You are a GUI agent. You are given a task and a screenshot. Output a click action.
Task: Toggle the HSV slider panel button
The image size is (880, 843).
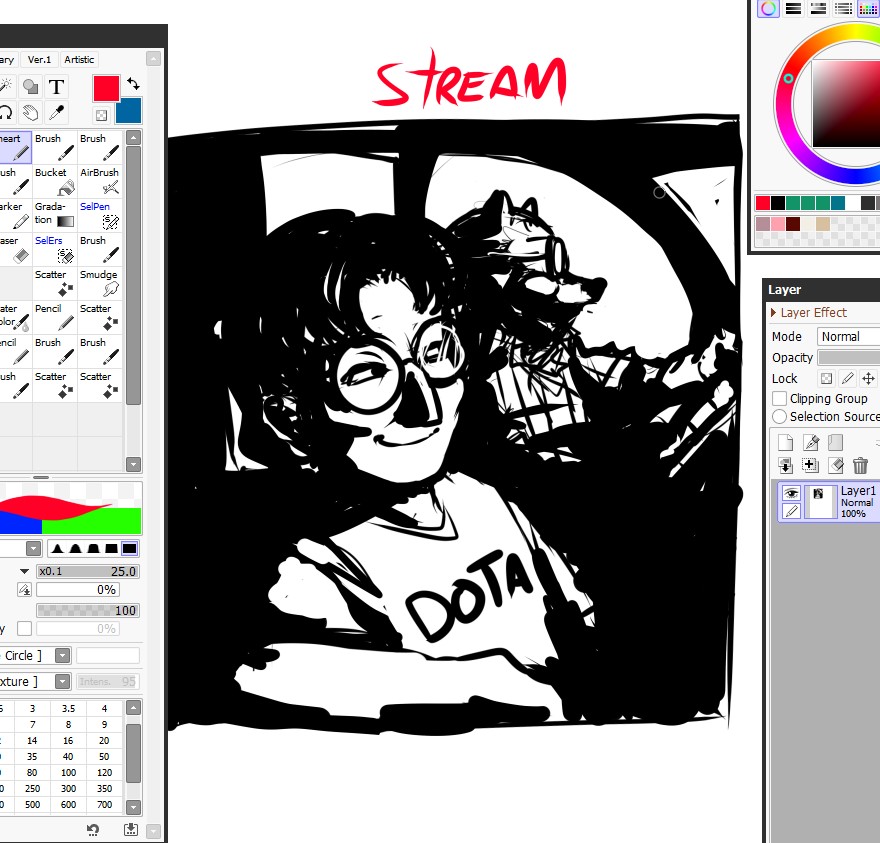[x=818, y=8]
